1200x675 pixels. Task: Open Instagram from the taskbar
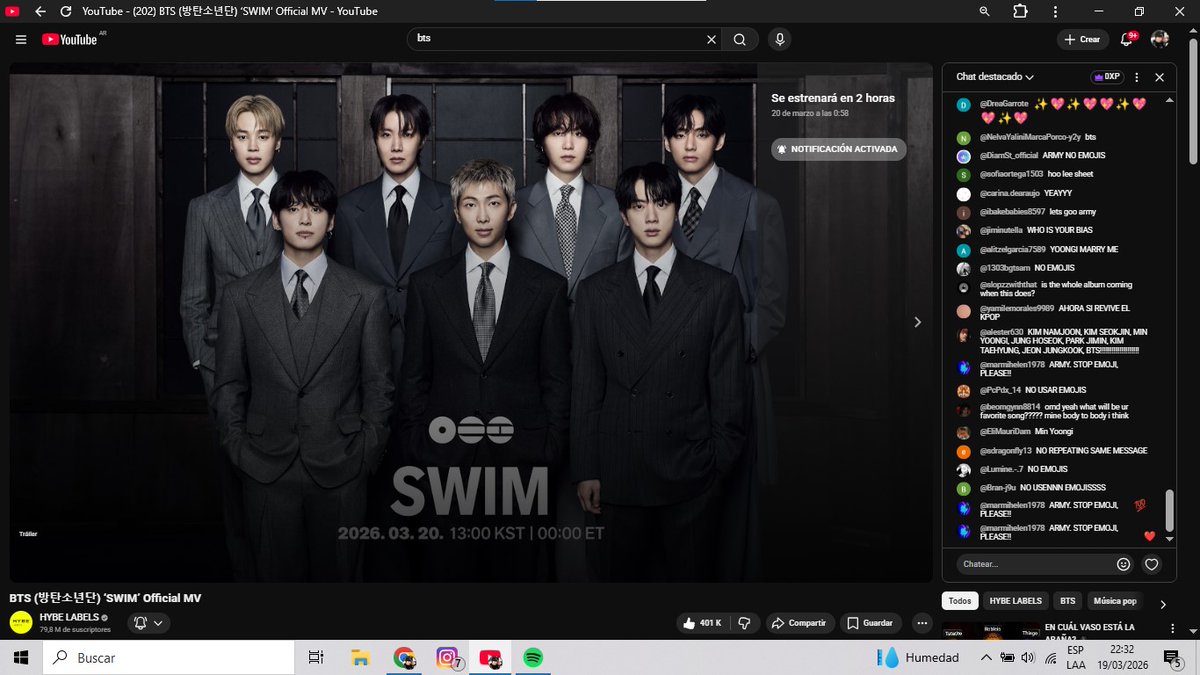(x=447, y=657)
